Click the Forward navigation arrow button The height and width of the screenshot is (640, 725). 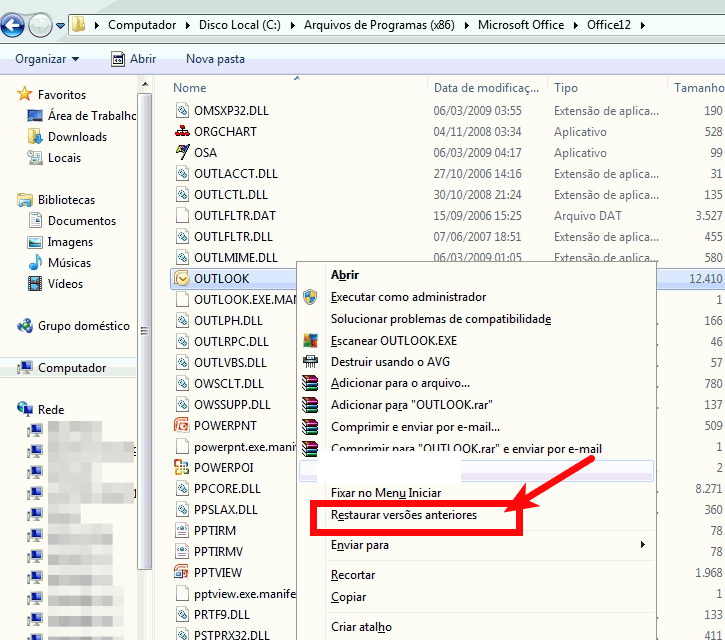tap(40, 25)
